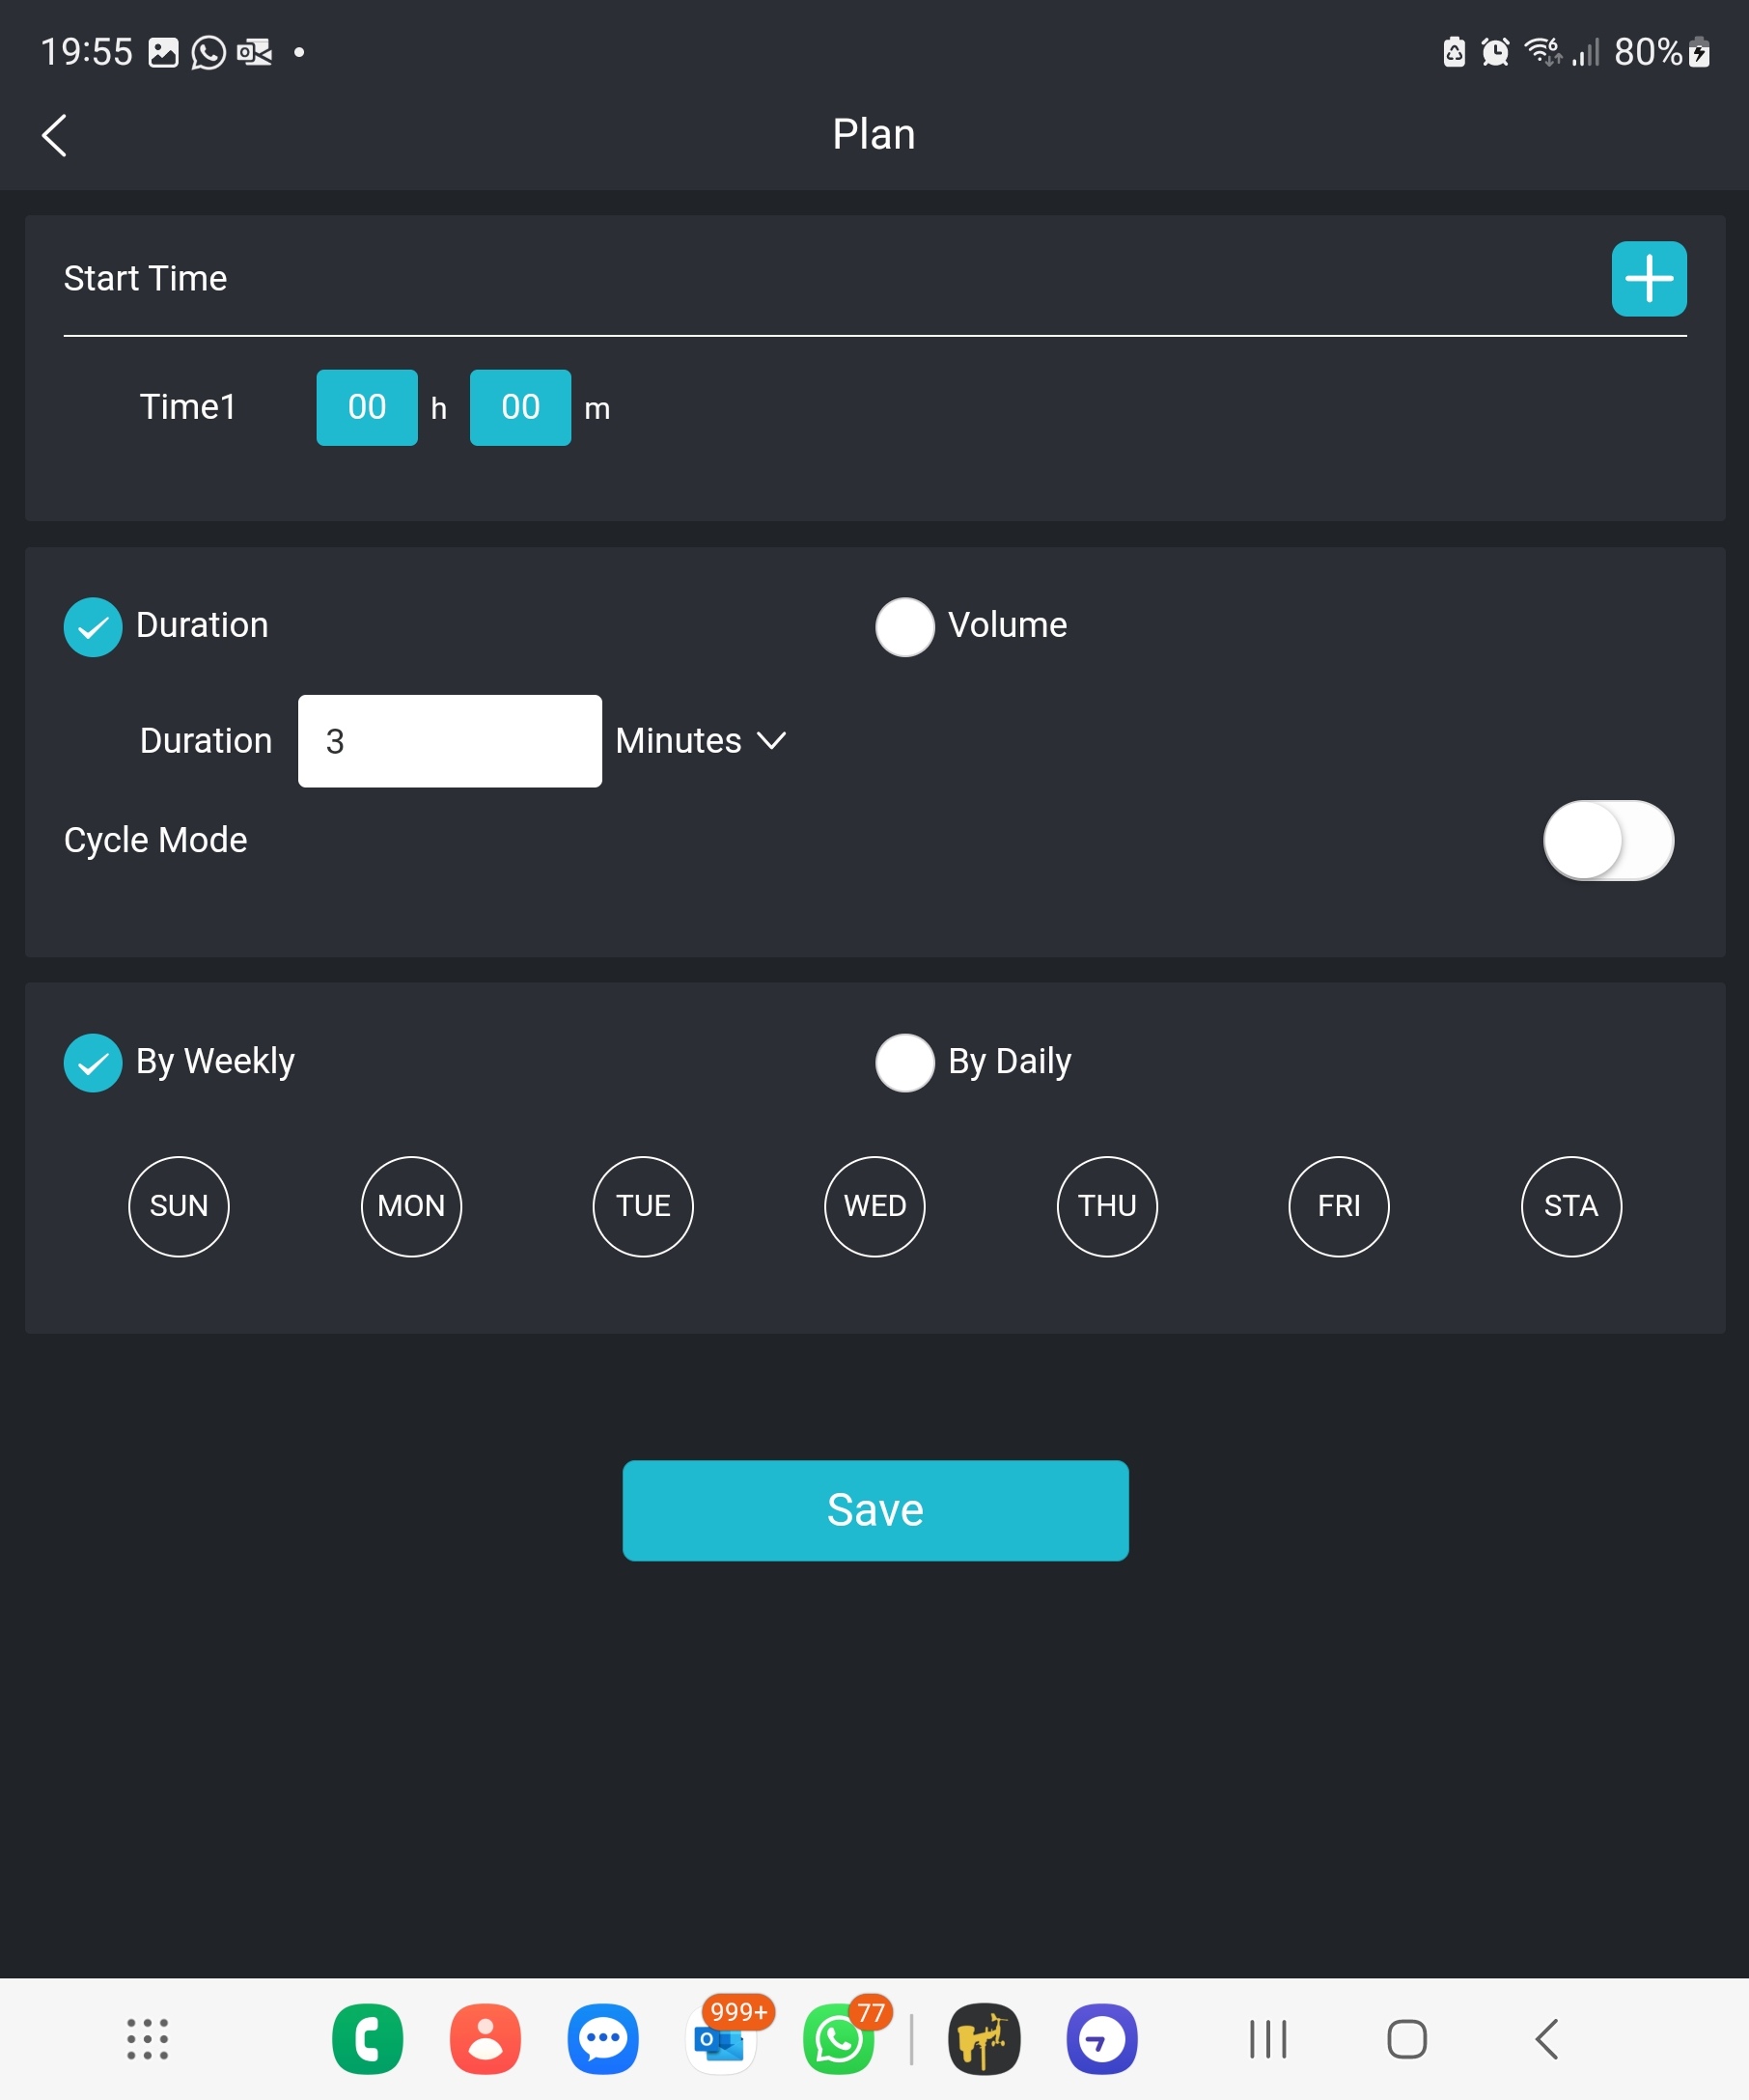Screen dimensions: 1749x2100
Task: Open the Time1 minute picker
Action: pyautogui.click(x=520, y=407)
